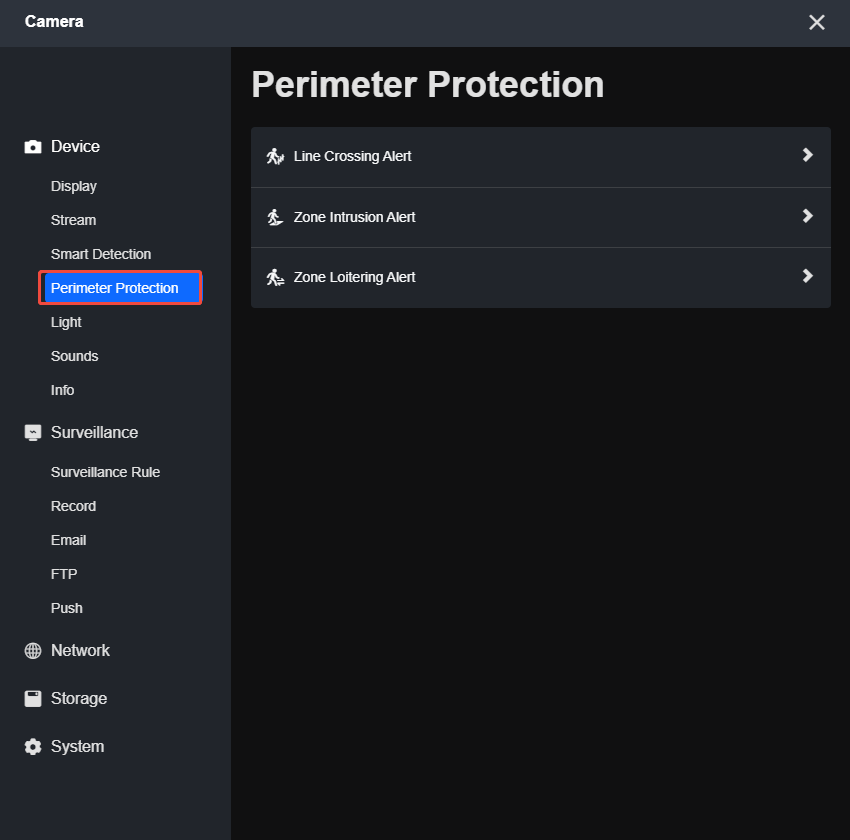Click the System gear icon
Image resolution: width=850 pixels, height=840 pixels.
(x=32, y=746)
